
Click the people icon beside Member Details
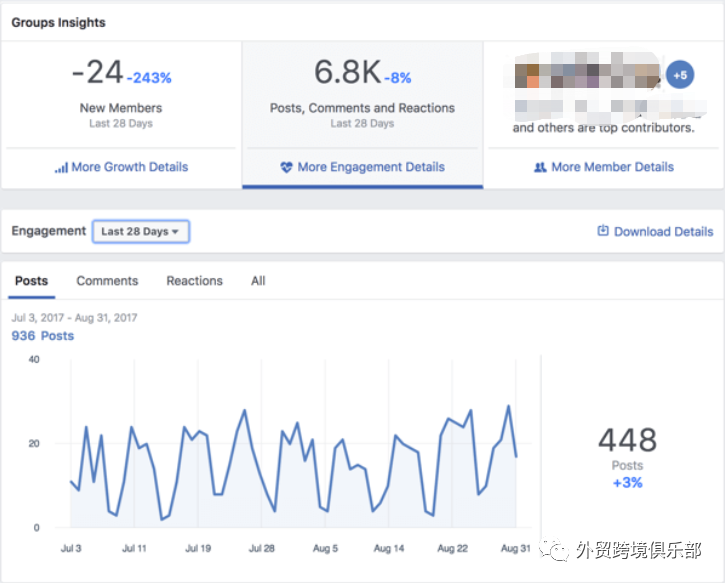[540, 167]
